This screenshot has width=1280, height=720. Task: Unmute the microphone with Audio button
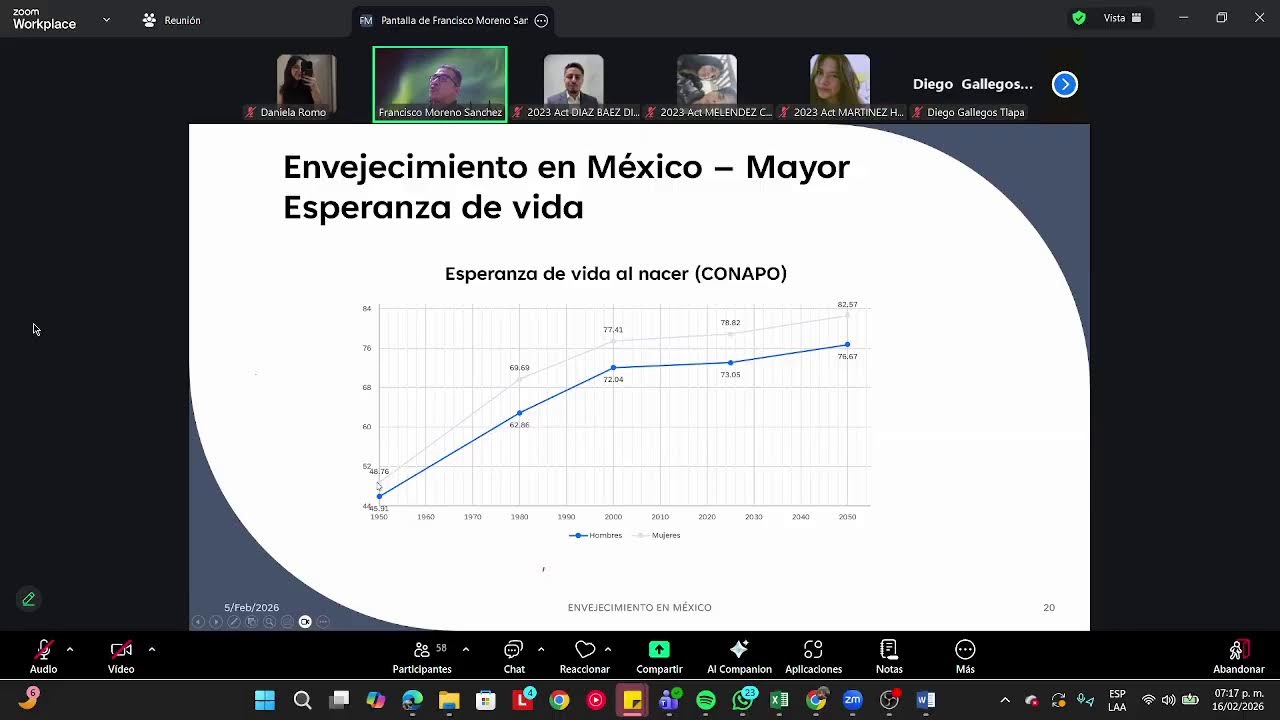43,657
